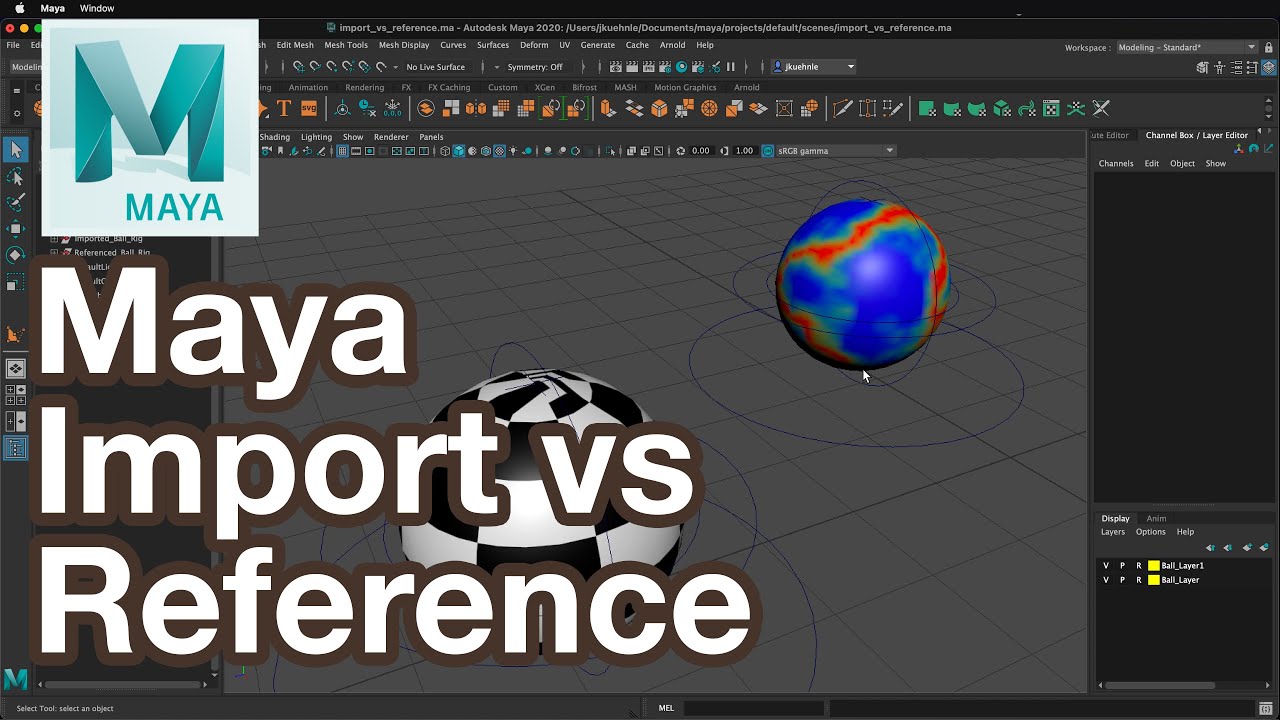Open the Symmetry: Off dropdown
This screenshot has height=720, width=1280.
tap(535, 67)
